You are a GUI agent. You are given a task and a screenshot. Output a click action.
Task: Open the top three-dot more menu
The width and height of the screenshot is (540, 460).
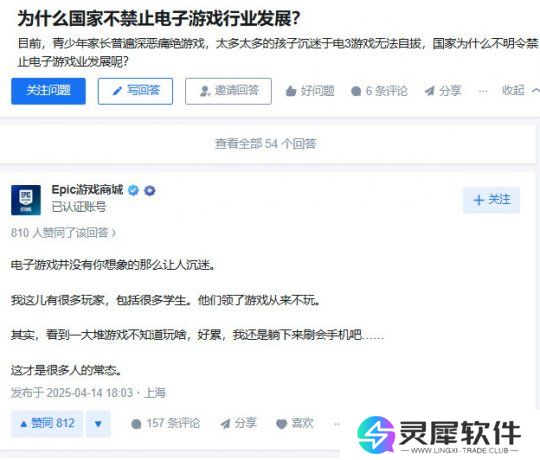tap(483, 91)
